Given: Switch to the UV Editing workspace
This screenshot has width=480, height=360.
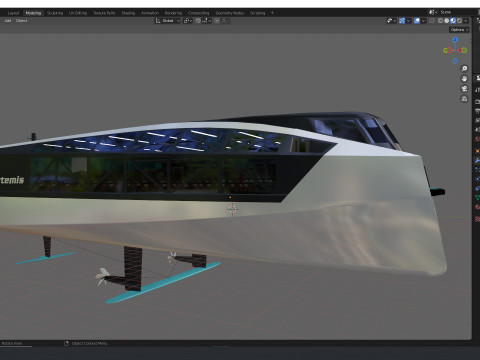Looking at the screenshot, I should click(78, 13).
